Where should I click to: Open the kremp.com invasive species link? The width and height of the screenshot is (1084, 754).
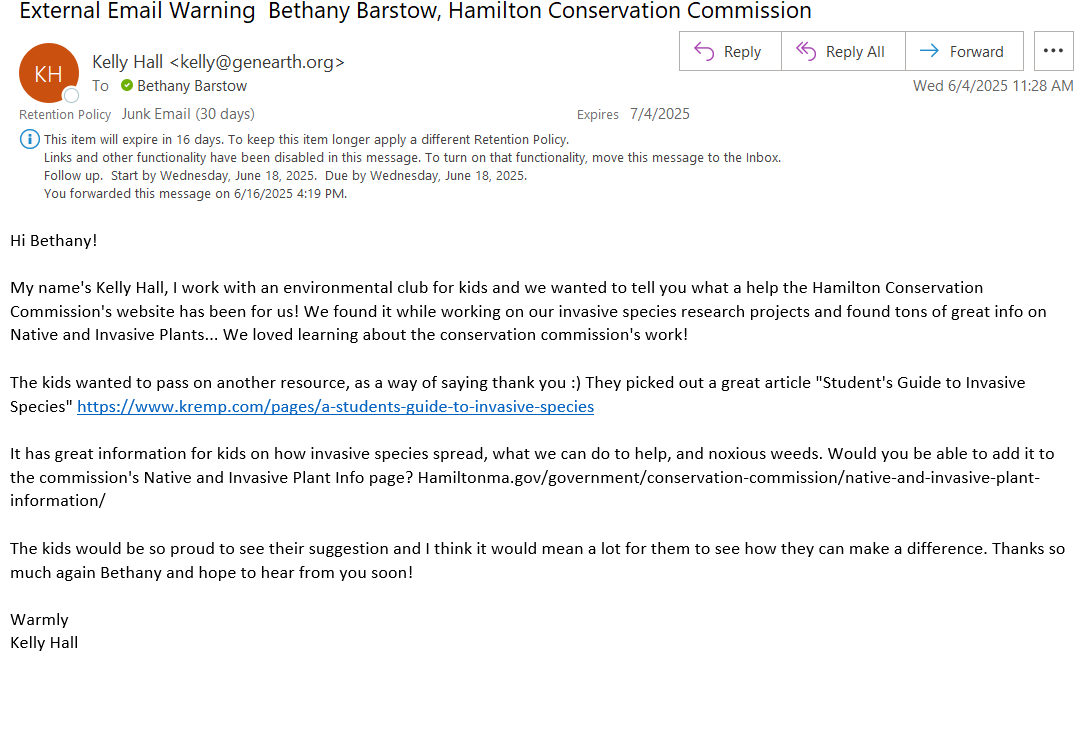pyautogui.click(x=335, y=406)
